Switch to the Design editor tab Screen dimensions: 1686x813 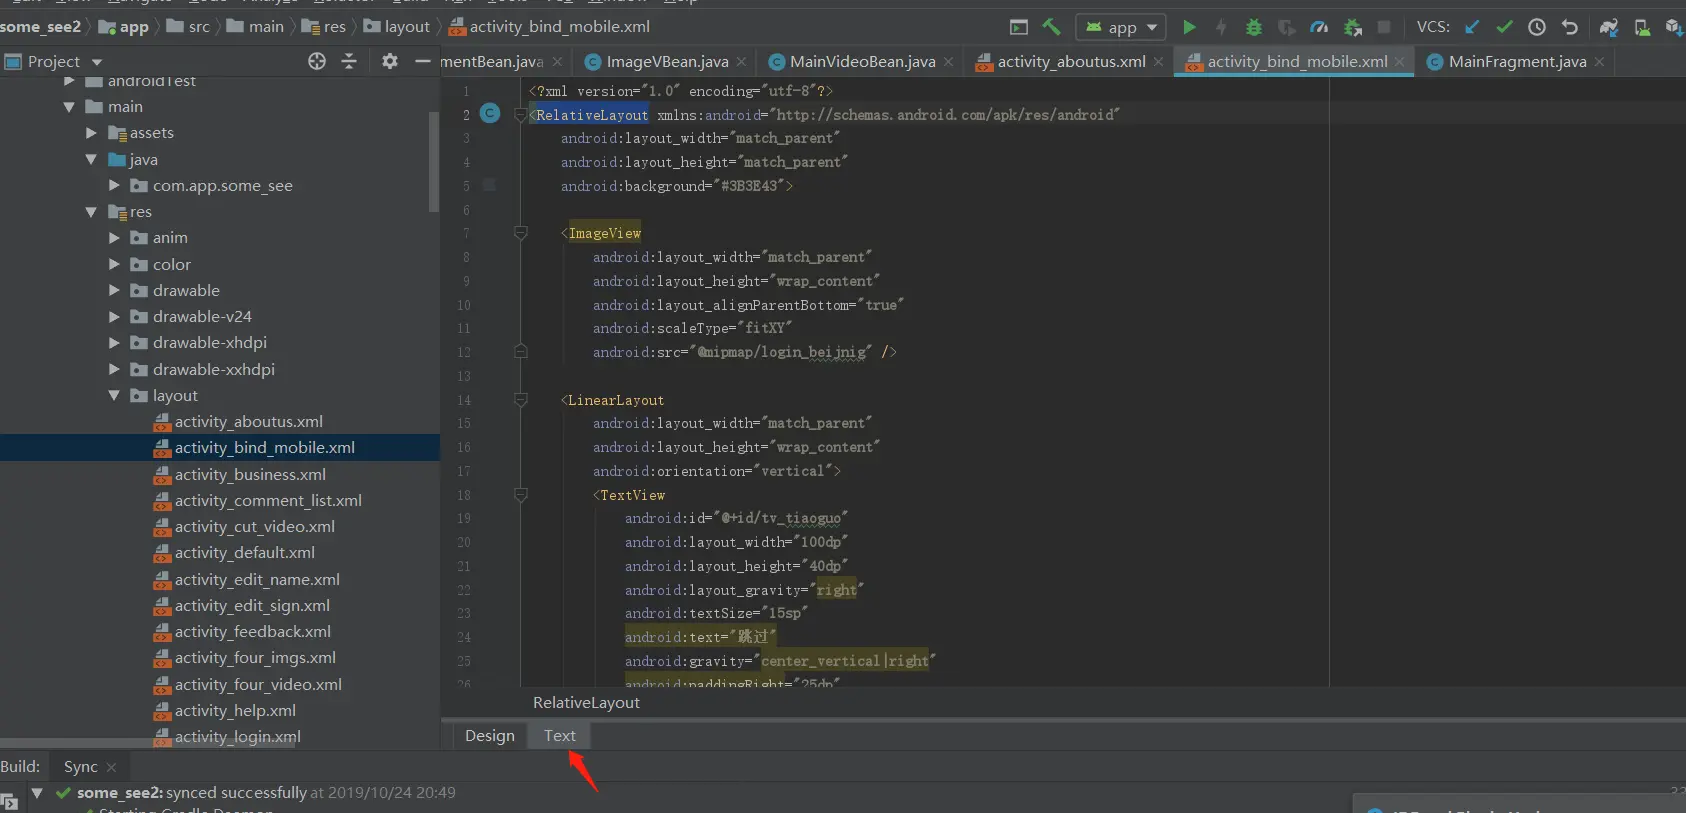(490, 736)
